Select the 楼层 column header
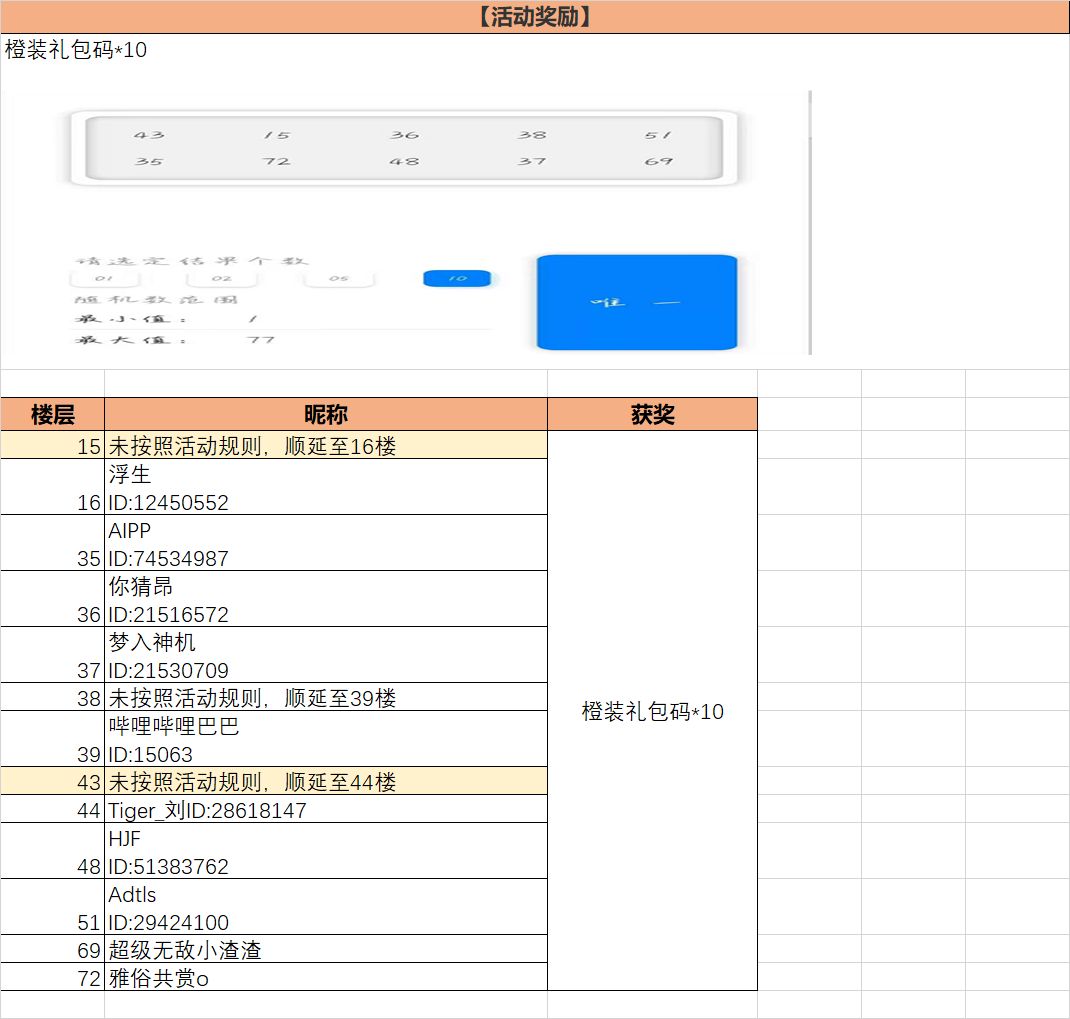This screenshot has height=1019, width=1070. click(x=53, y=414)
